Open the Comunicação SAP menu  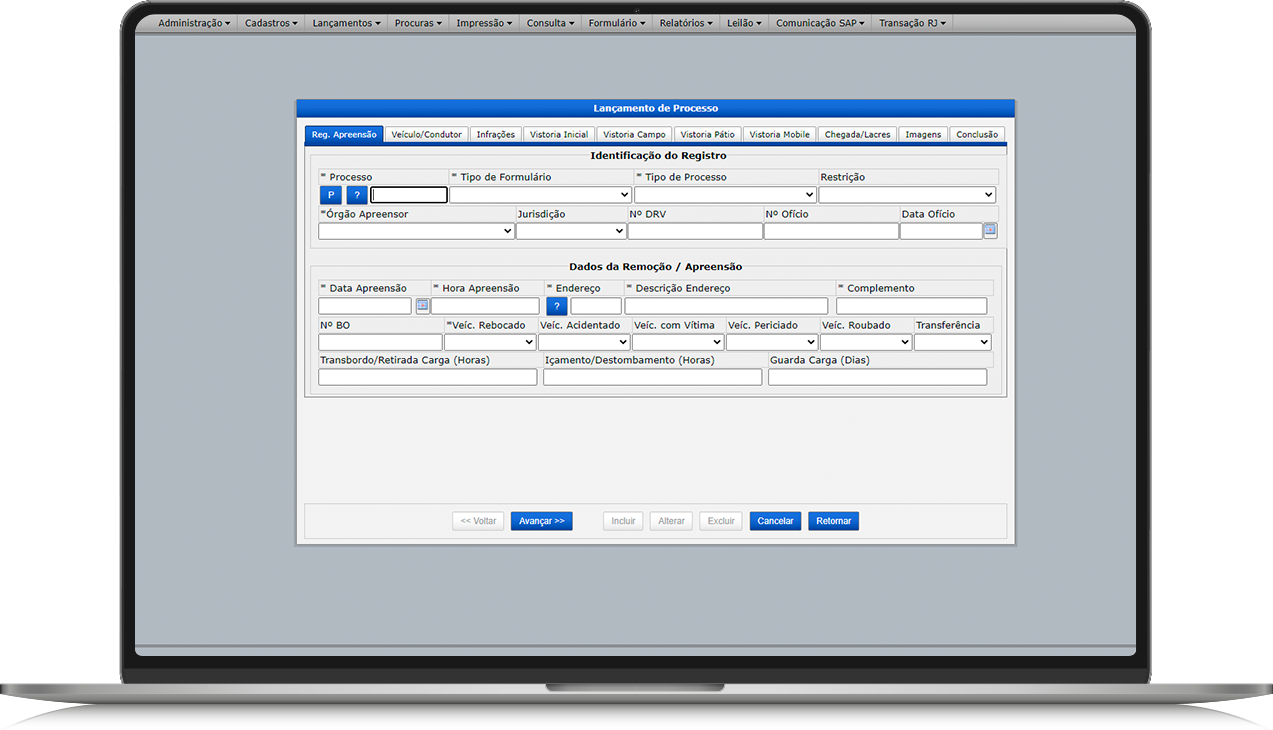[x=820, y=23]
